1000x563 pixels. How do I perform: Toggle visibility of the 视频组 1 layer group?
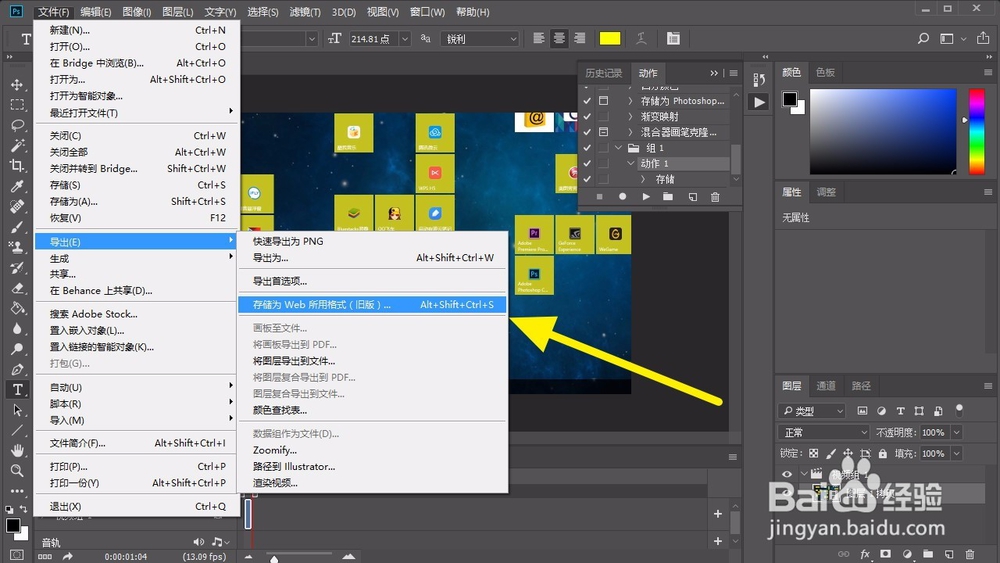(x=787, y=475)
